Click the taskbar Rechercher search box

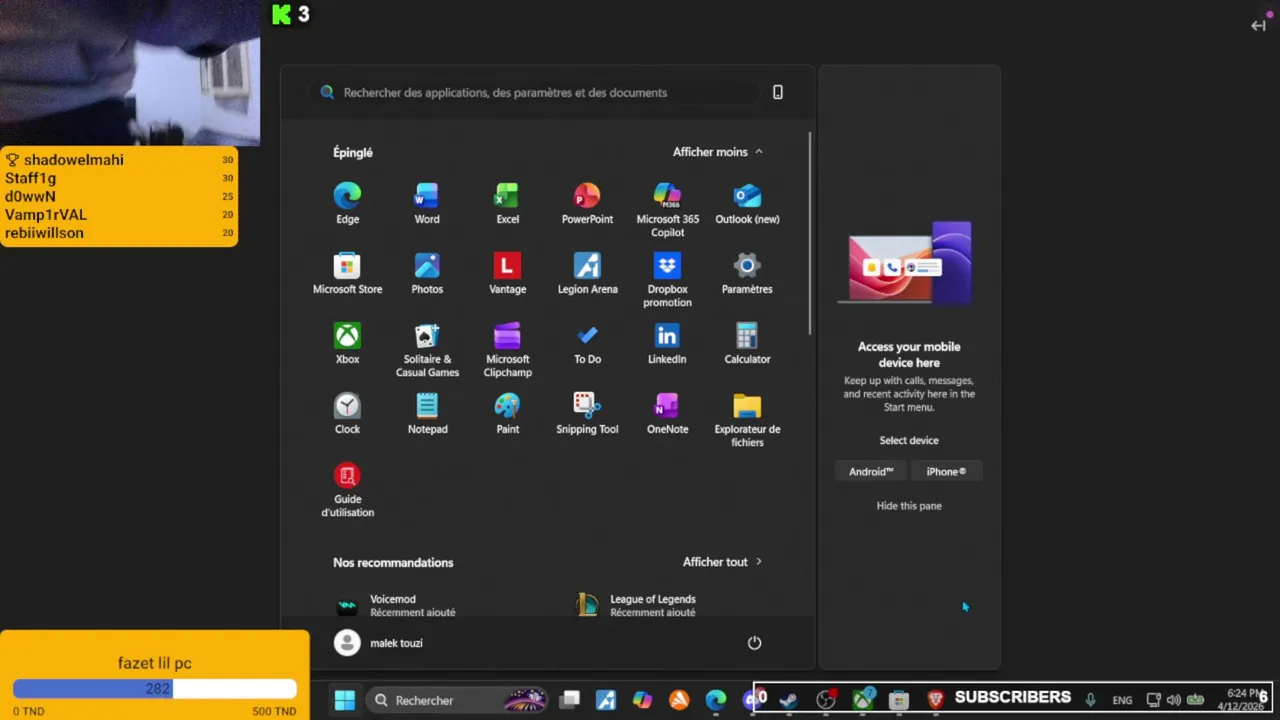pos(458,700)
